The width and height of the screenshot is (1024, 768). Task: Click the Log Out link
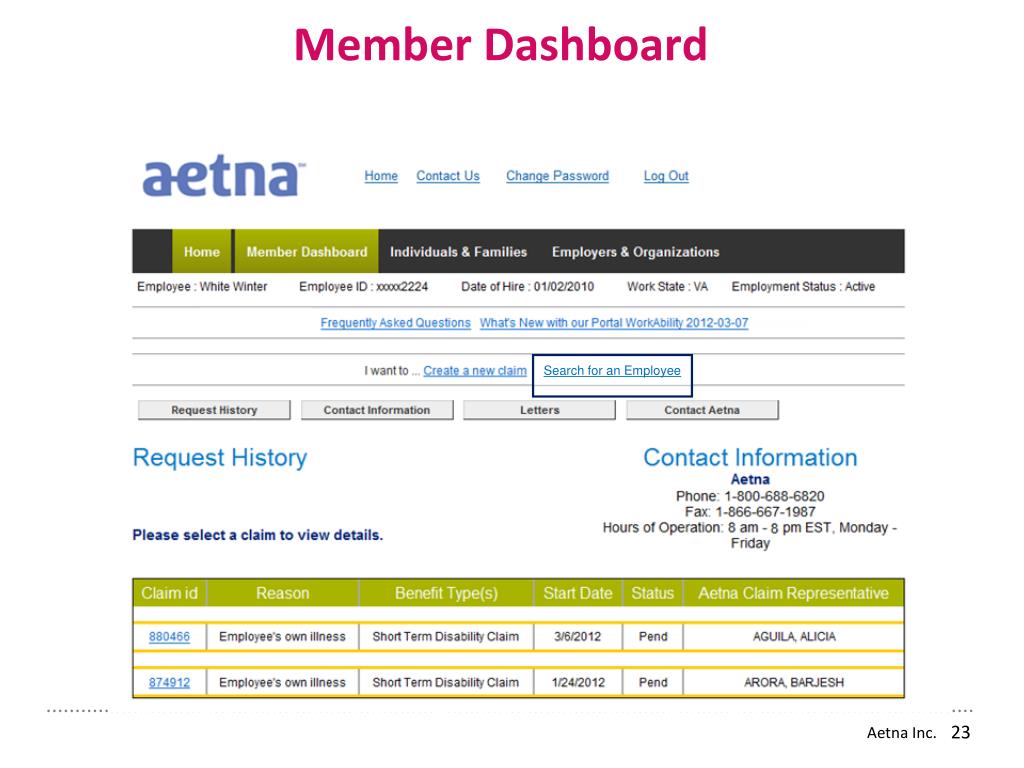666,176
